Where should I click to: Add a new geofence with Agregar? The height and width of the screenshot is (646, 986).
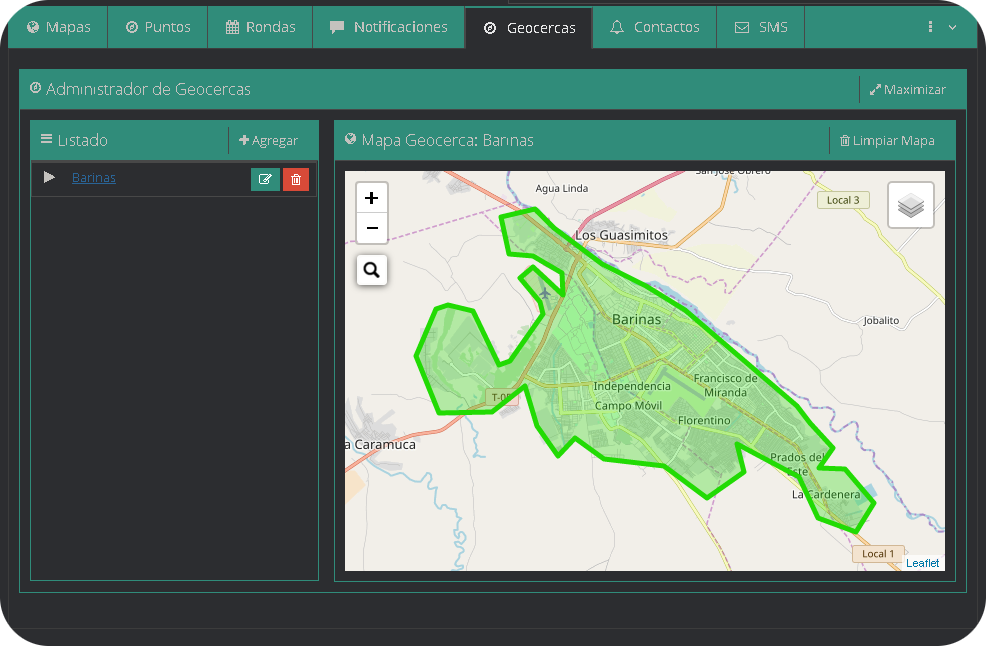tap(269, 141)
